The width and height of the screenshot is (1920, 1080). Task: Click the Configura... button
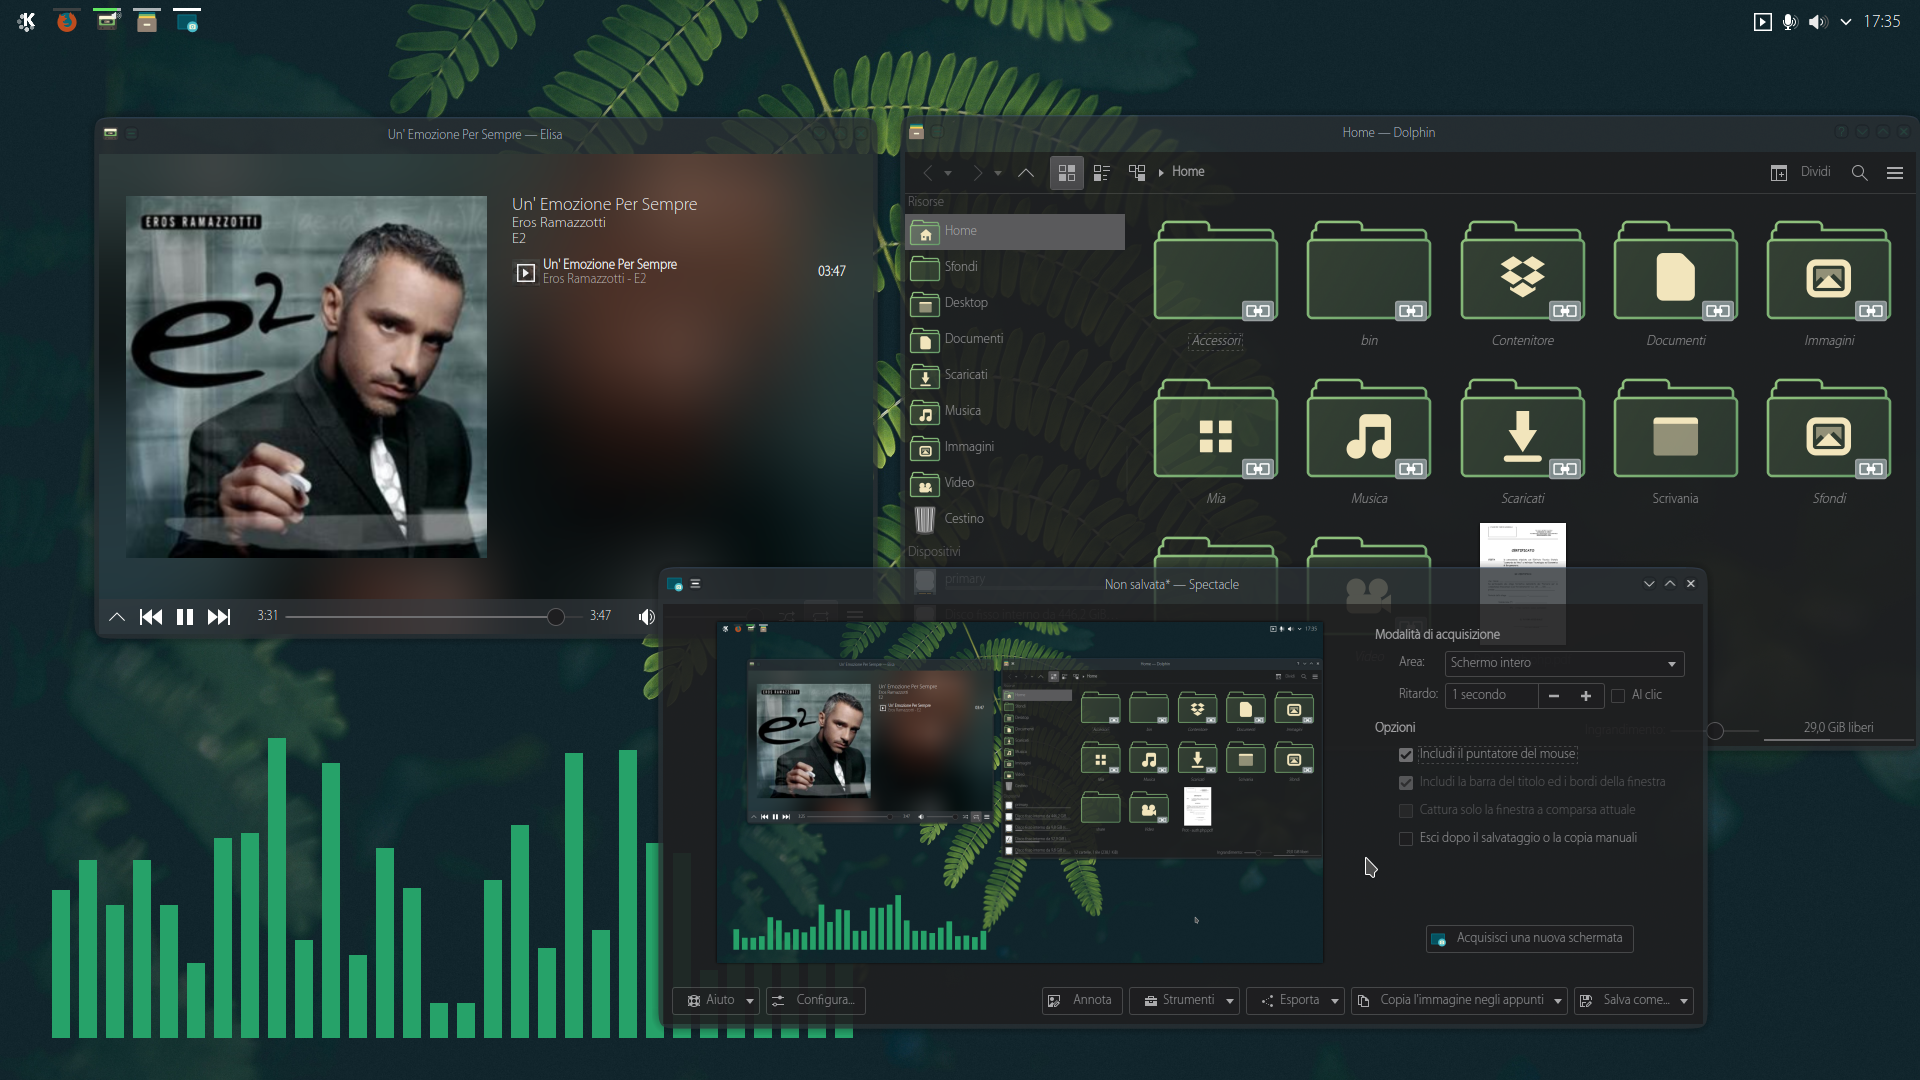(816, 1001)
